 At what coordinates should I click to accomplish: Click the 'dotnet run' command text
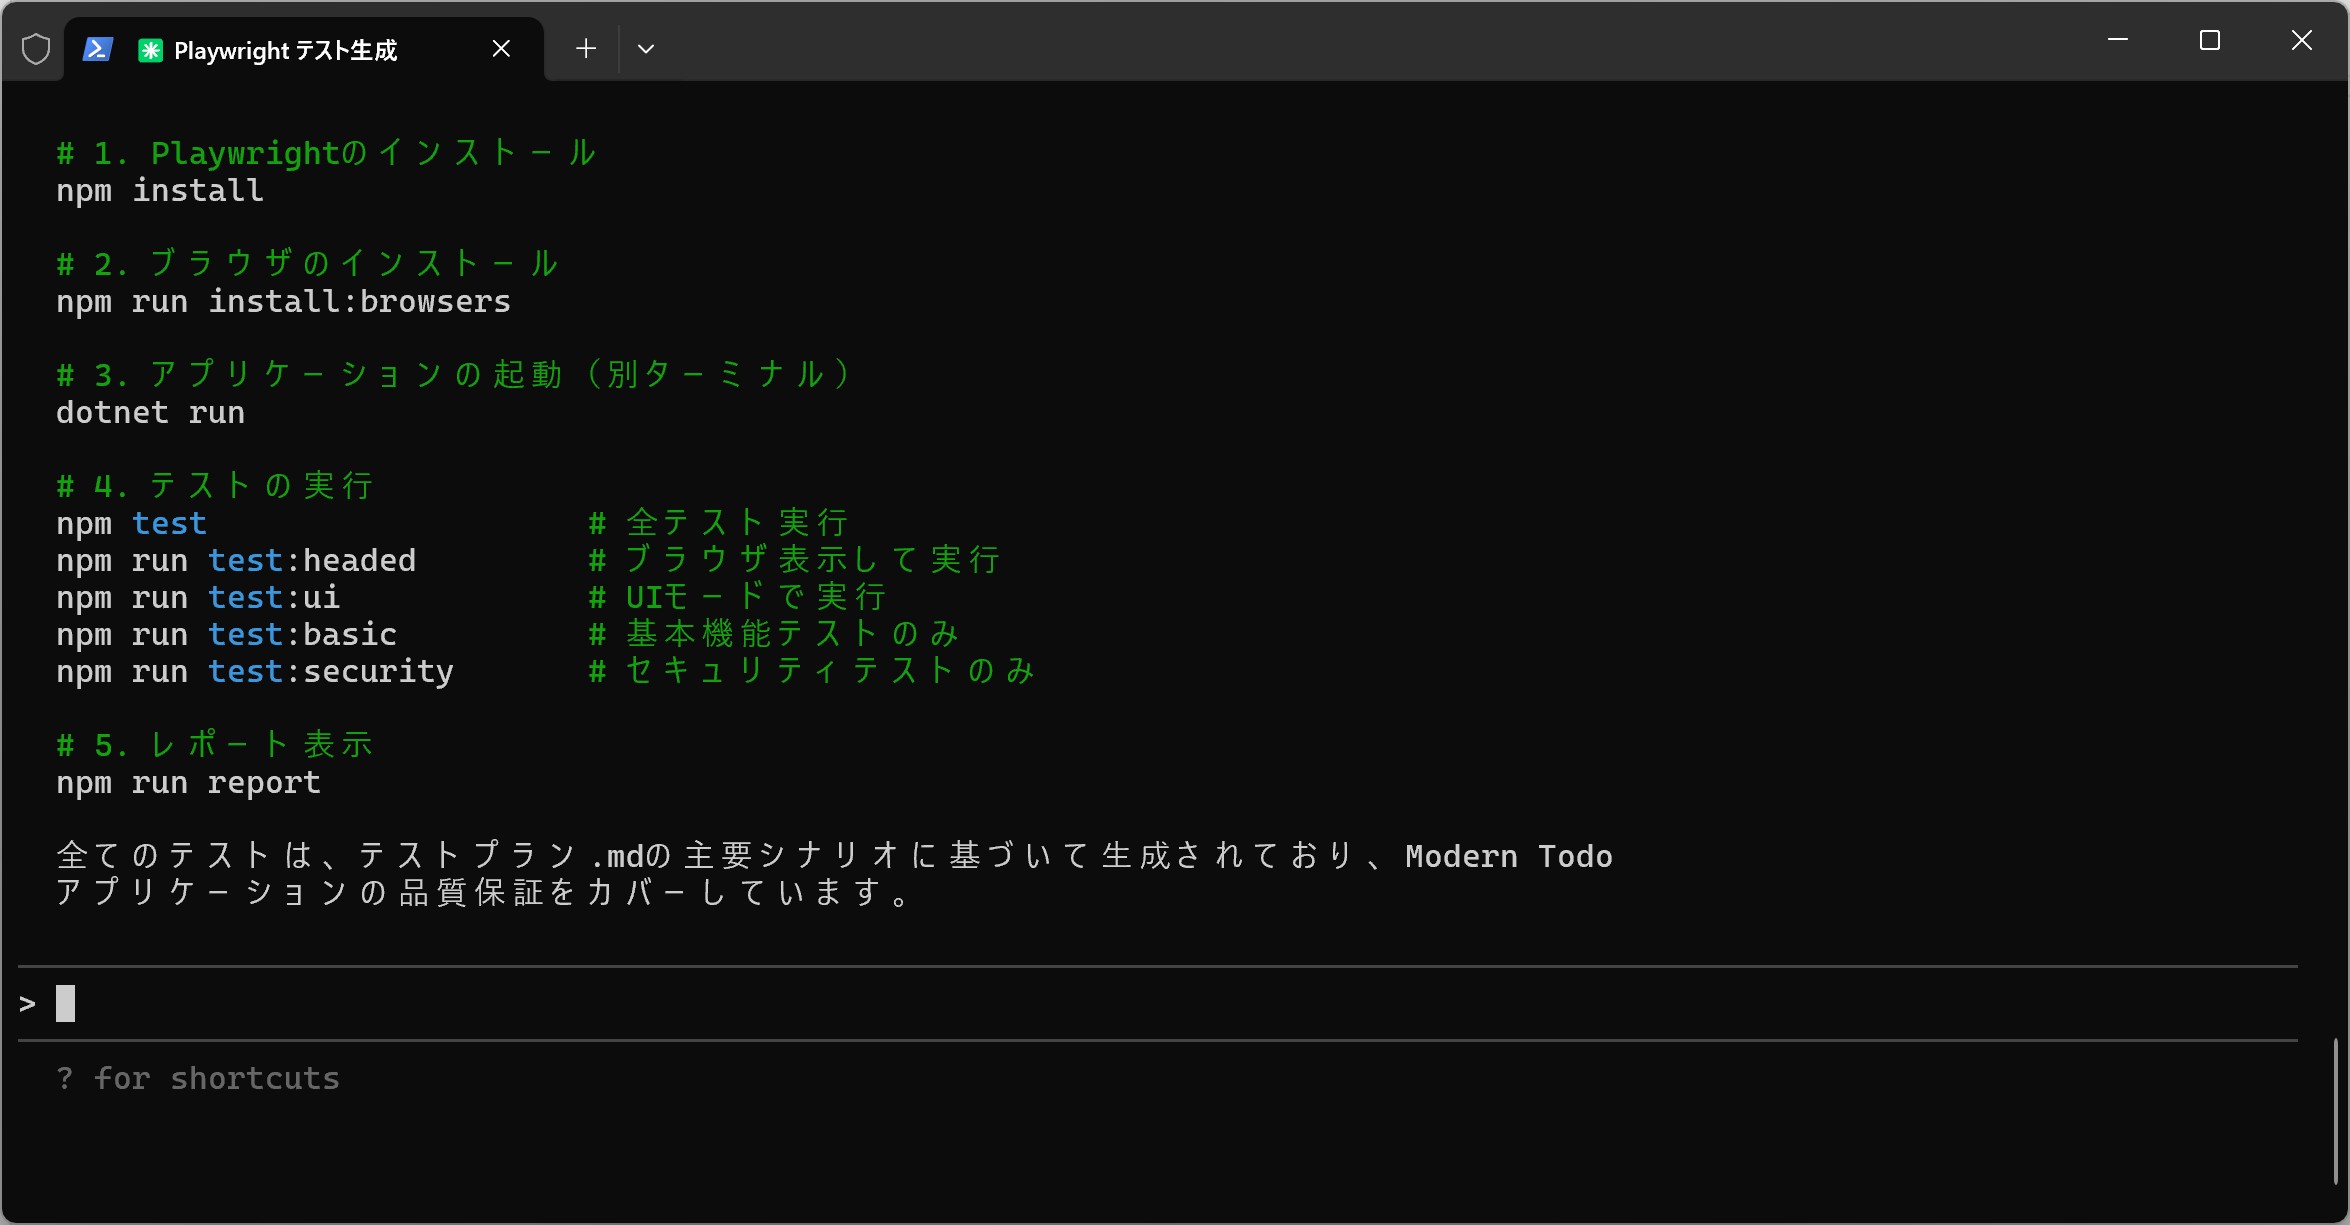150,412
